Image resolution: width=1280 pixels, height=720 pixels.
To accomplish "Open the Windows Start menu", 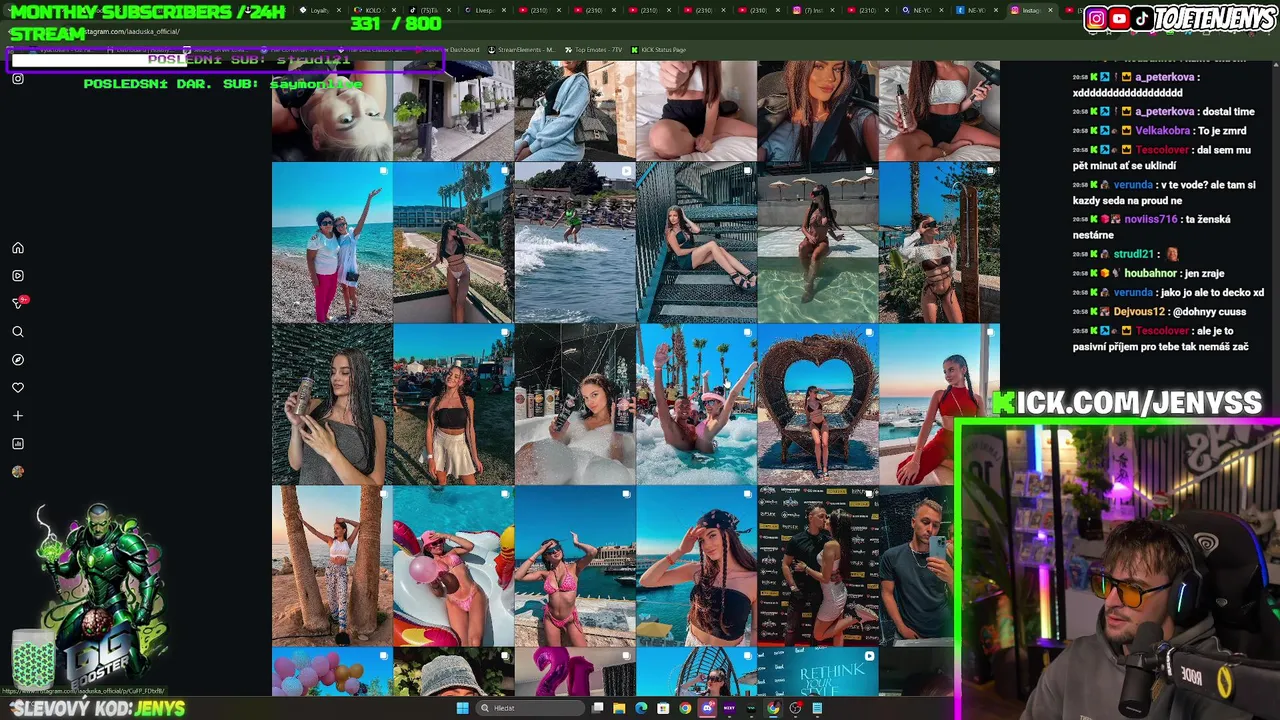I will 462,708.
